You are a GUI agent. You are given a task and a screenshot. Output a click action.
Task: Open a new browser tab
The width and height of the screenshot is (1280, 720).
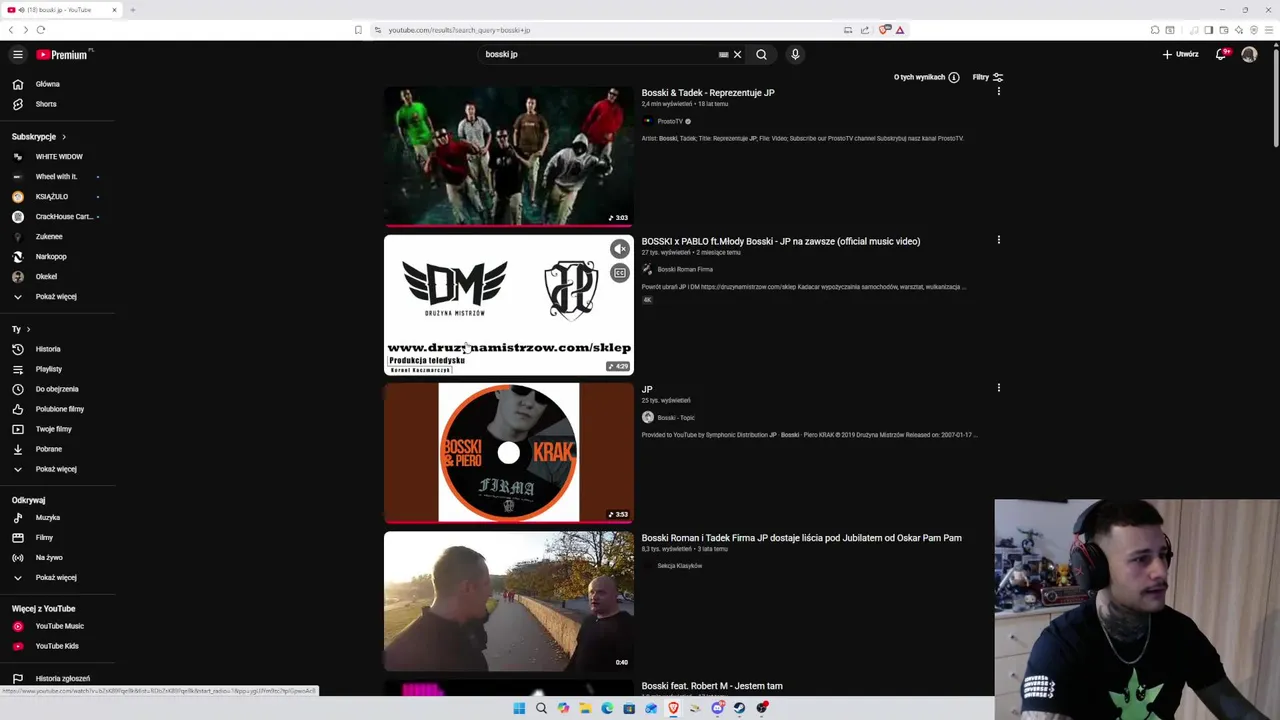point(132,10)
